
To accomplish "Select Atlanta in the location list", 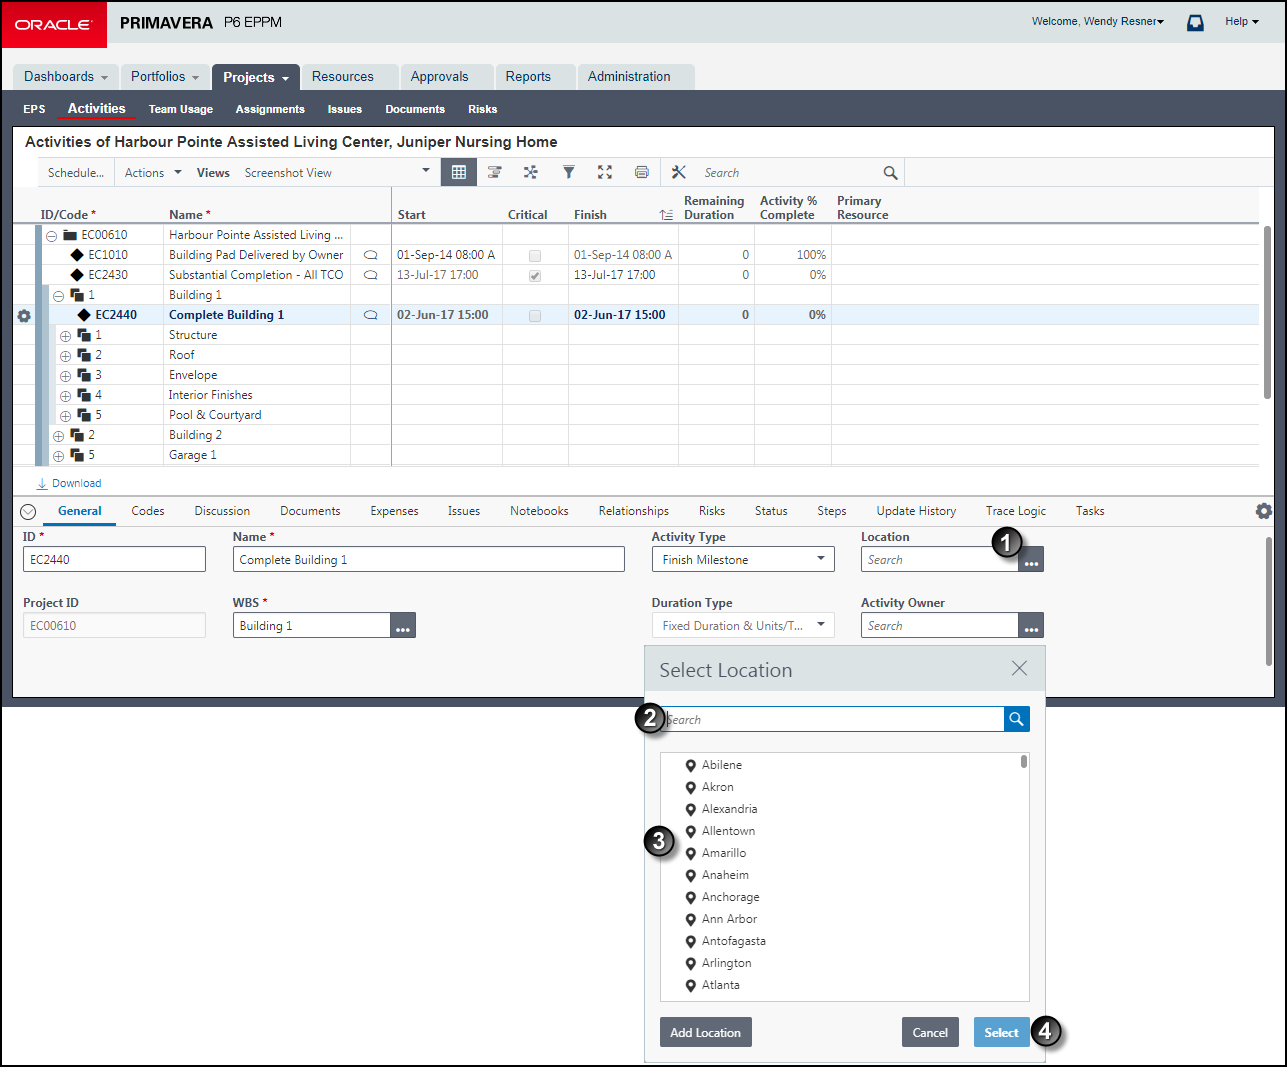I will (721, 985).
